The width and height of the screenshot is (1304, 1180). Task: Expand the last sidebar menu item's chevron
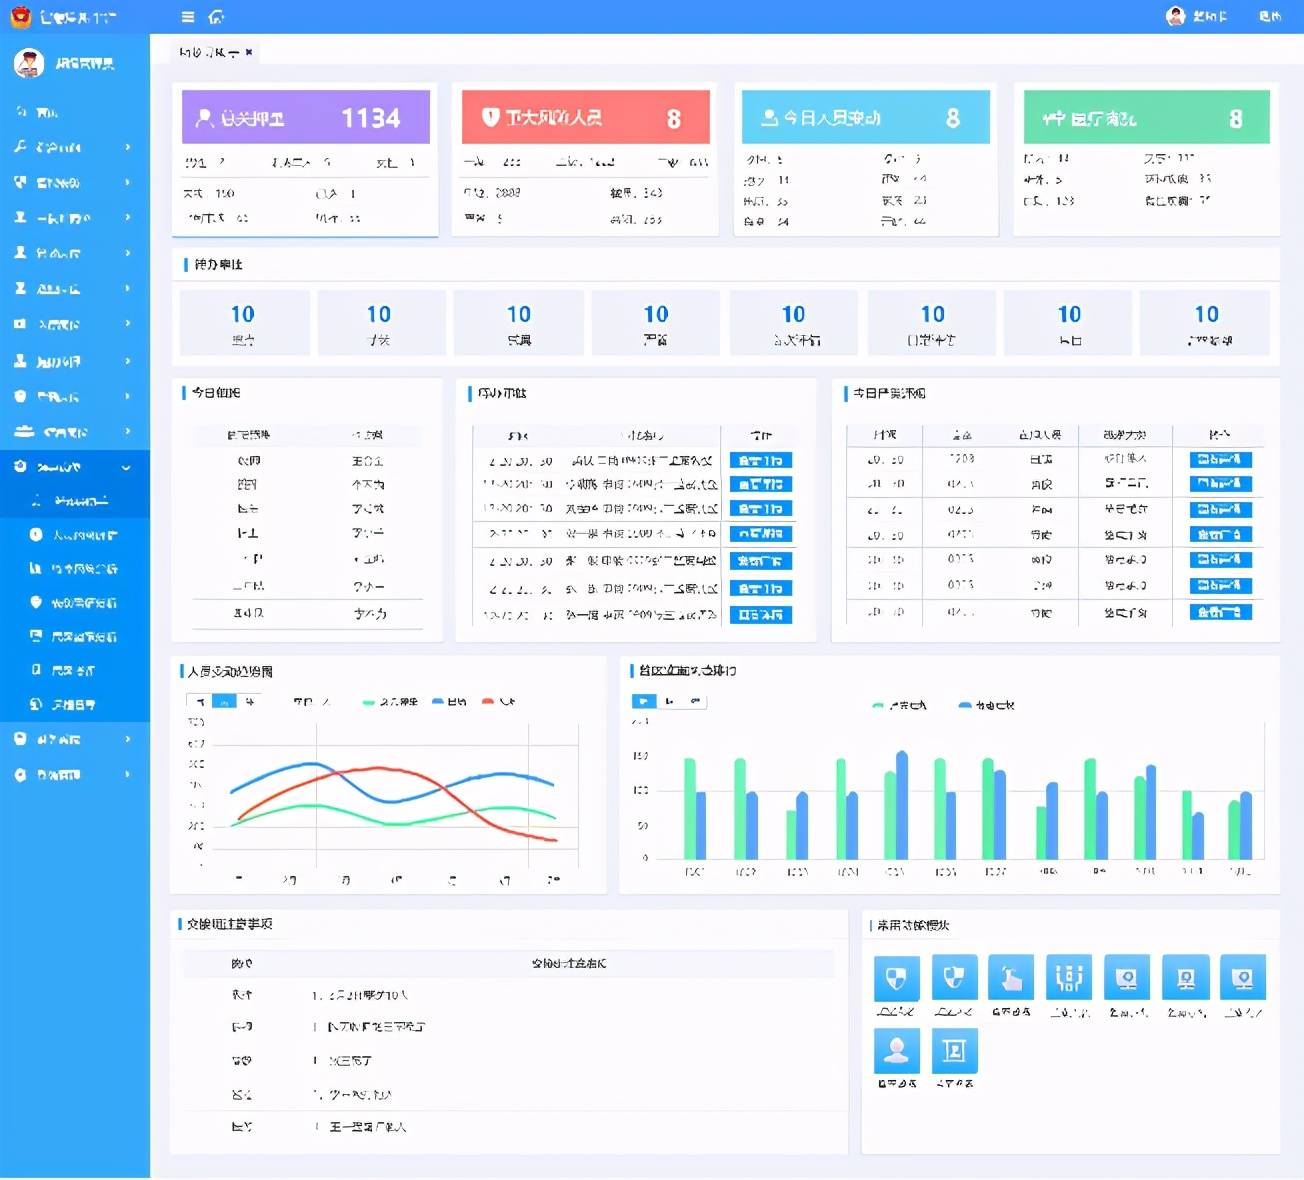click(x=128, y=774)
